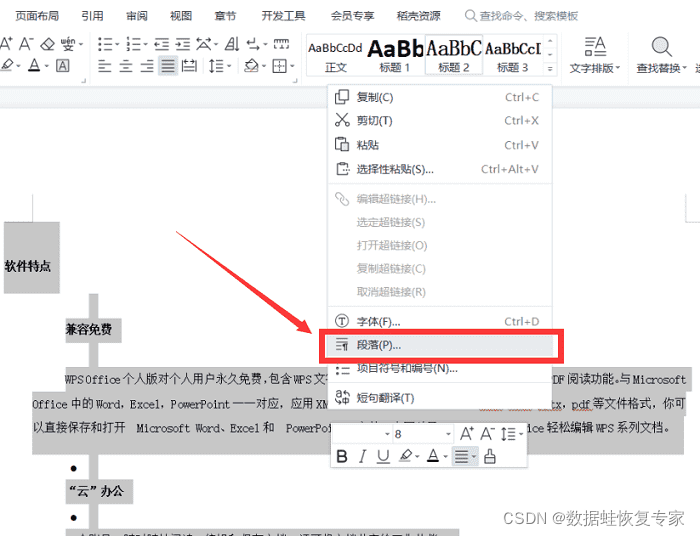Open 查找替换 (find and replace)
The width and height of the screenshot is (700, 536).
pos(661,55)
